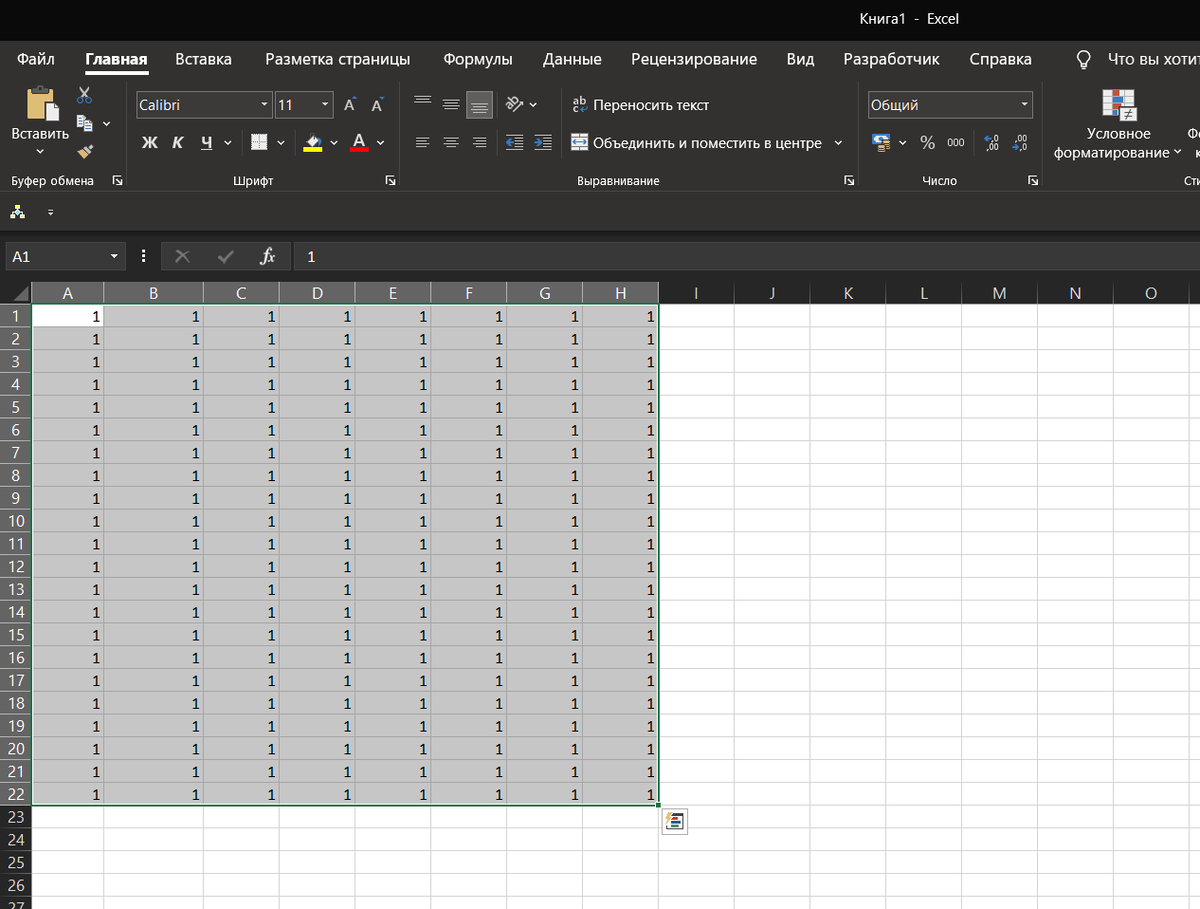Center text horizontally
1200x909 pixels.
coord(451,143)
